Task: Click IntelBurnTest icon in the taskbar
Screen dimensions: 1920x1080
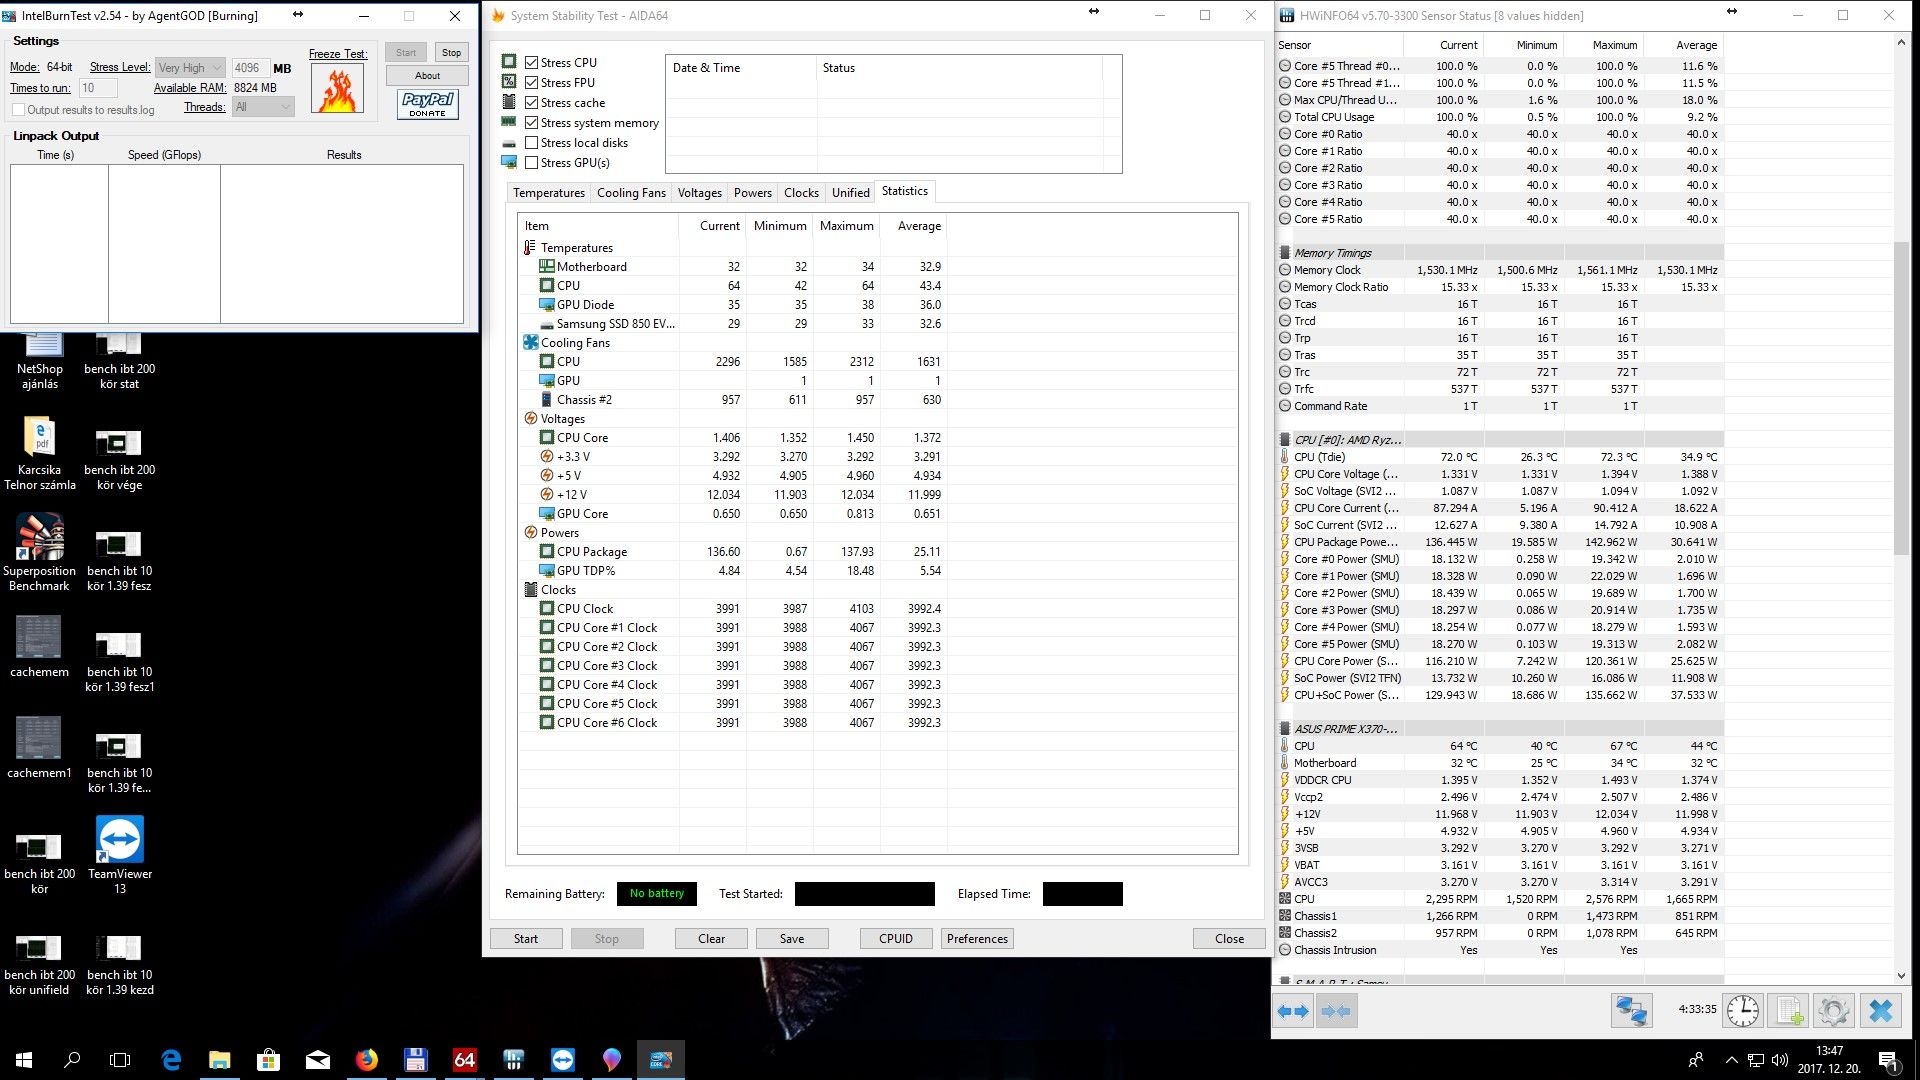Action: pyautogui.click(x=661, y=1059)
